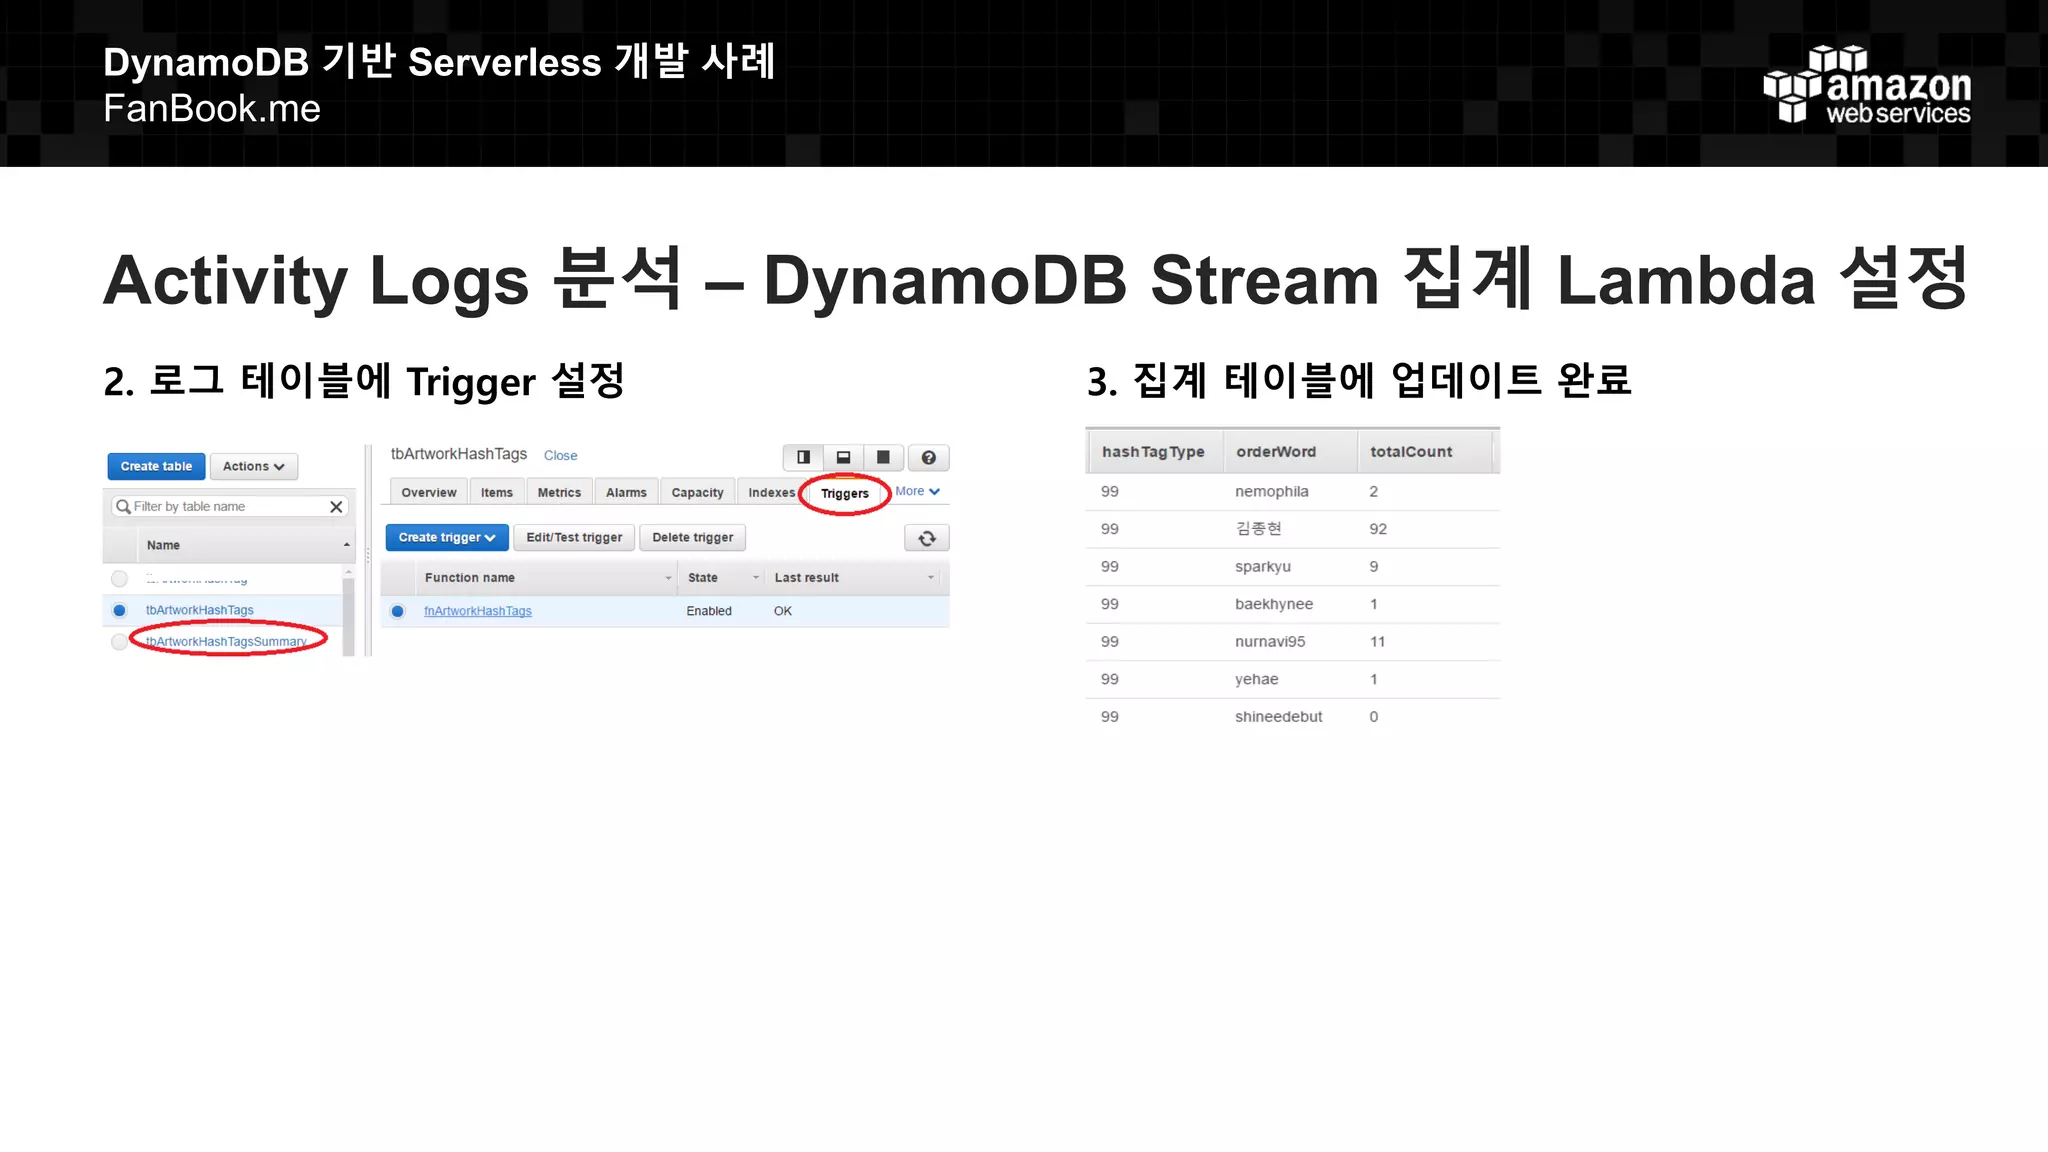Viewport: 2048px width, 1152px height.
Task: Click the OK last result cell
Action: [783, 611]
